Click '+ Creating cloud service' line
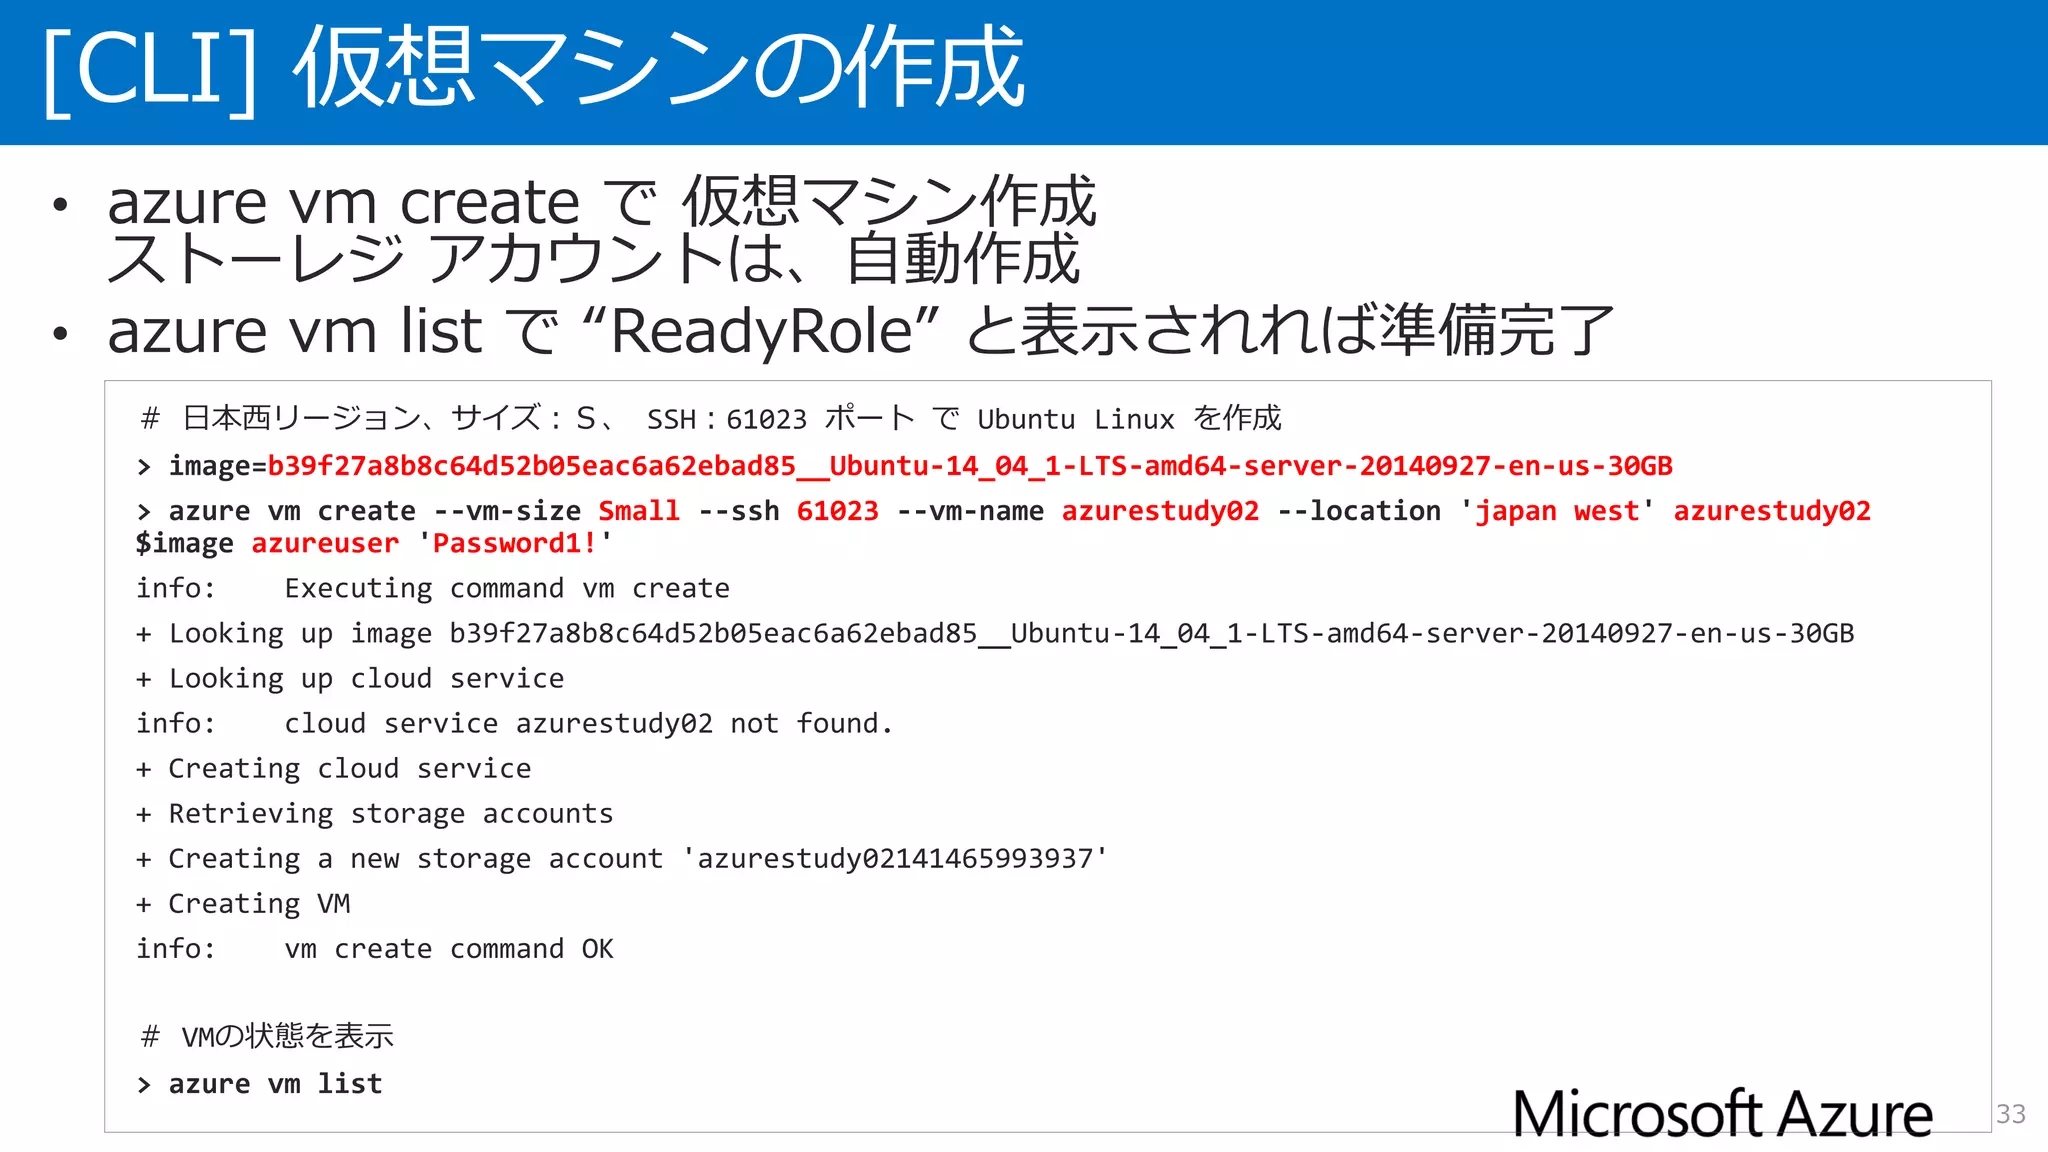Viewport: 2048px width, 1152px height. 334,768
